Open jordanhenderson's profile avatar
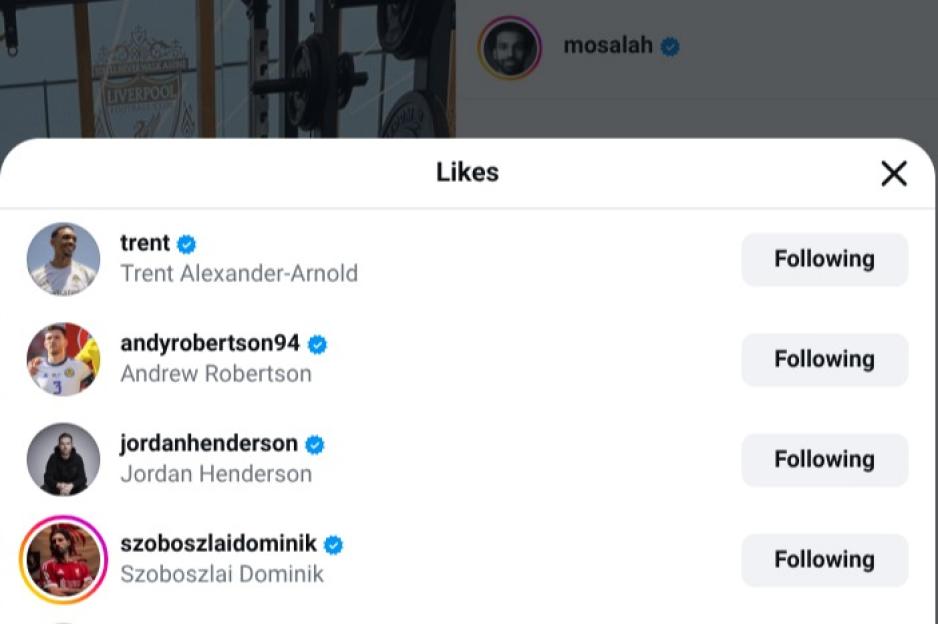This screenshot has height=624, width=938. pos(62,459)
